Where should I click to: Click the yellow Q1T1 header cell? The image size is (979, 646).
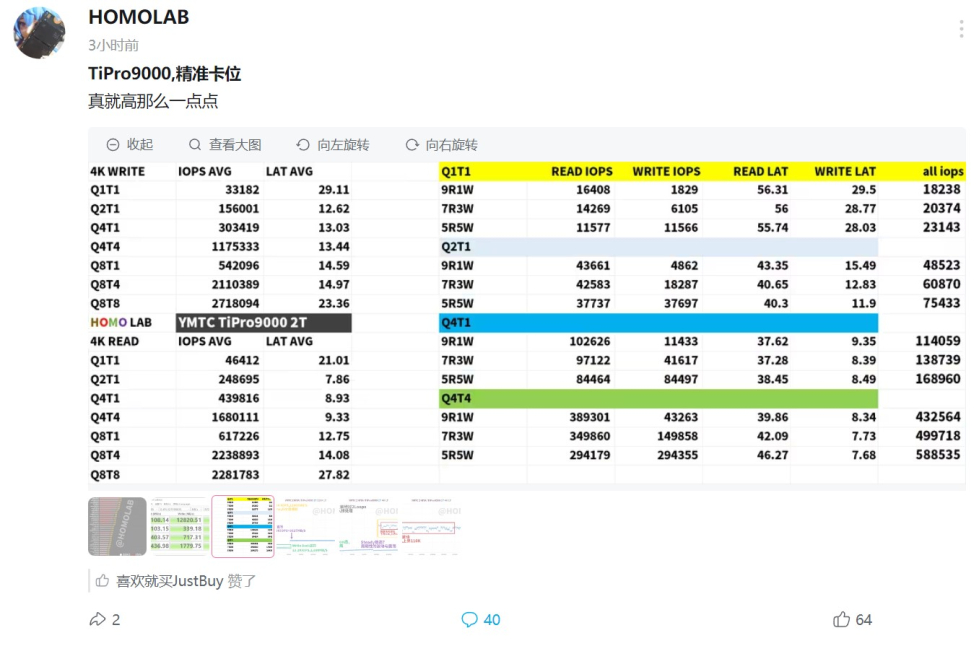tap(456, 171)
